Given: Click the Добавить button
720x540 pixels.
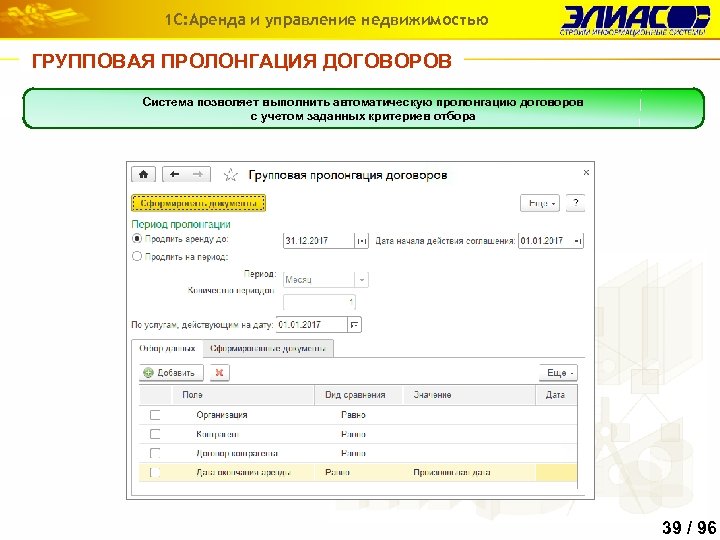Looking at the screenshot, I should point(170,373).
